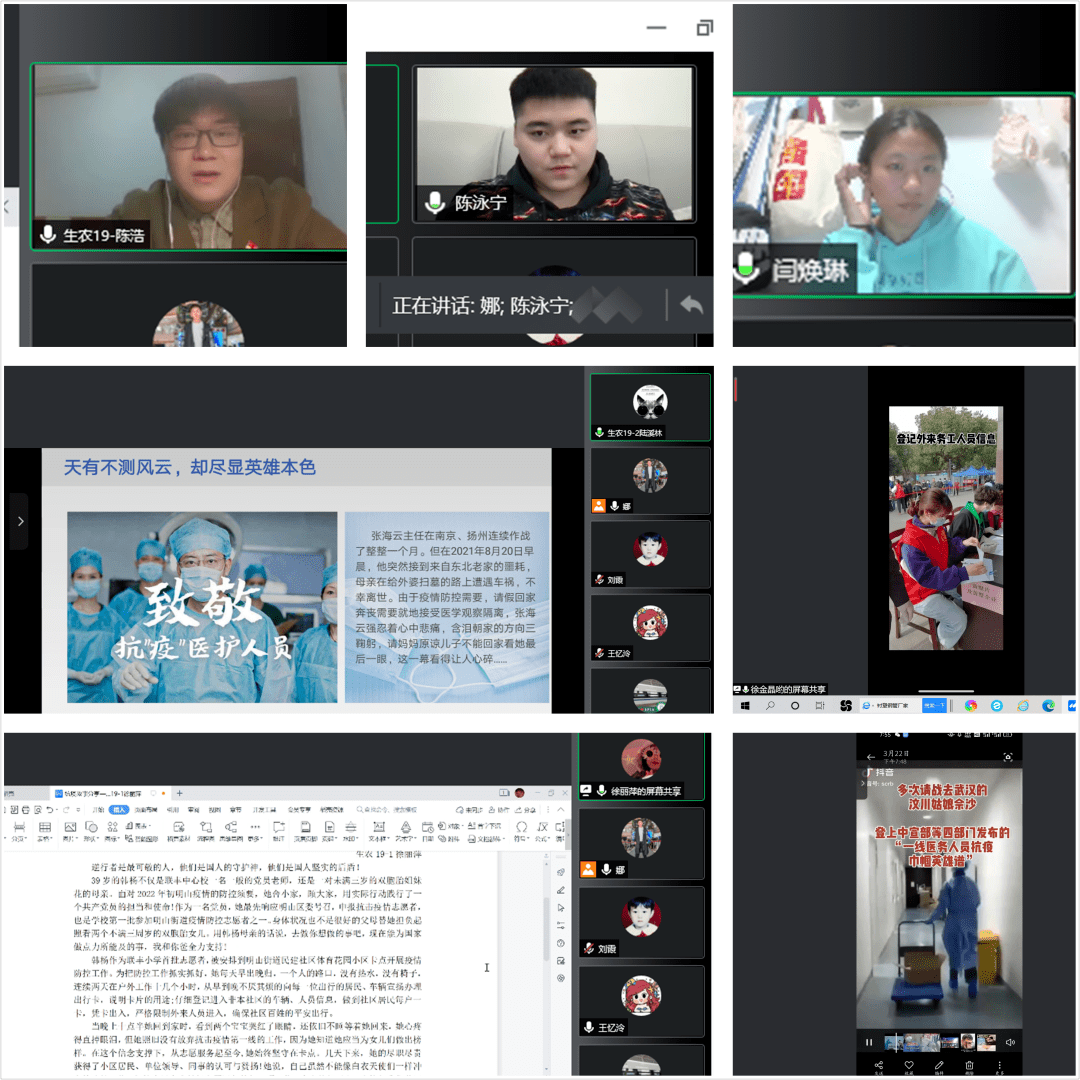Expand the side panel arrow beside the slide
Image resolution: width=1080 pixels, height=1080 pixels.
click(20, 521)
